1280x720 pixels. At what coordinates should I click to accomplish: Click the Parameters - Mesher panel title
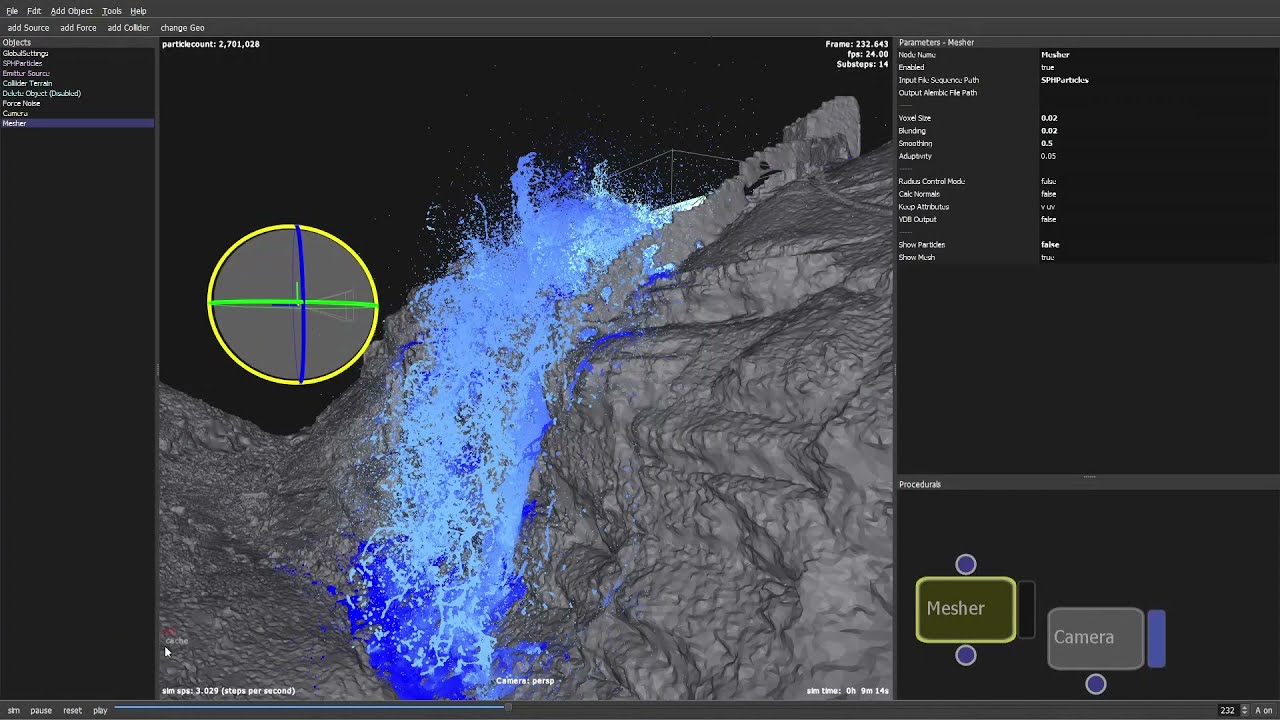(936, 43)
